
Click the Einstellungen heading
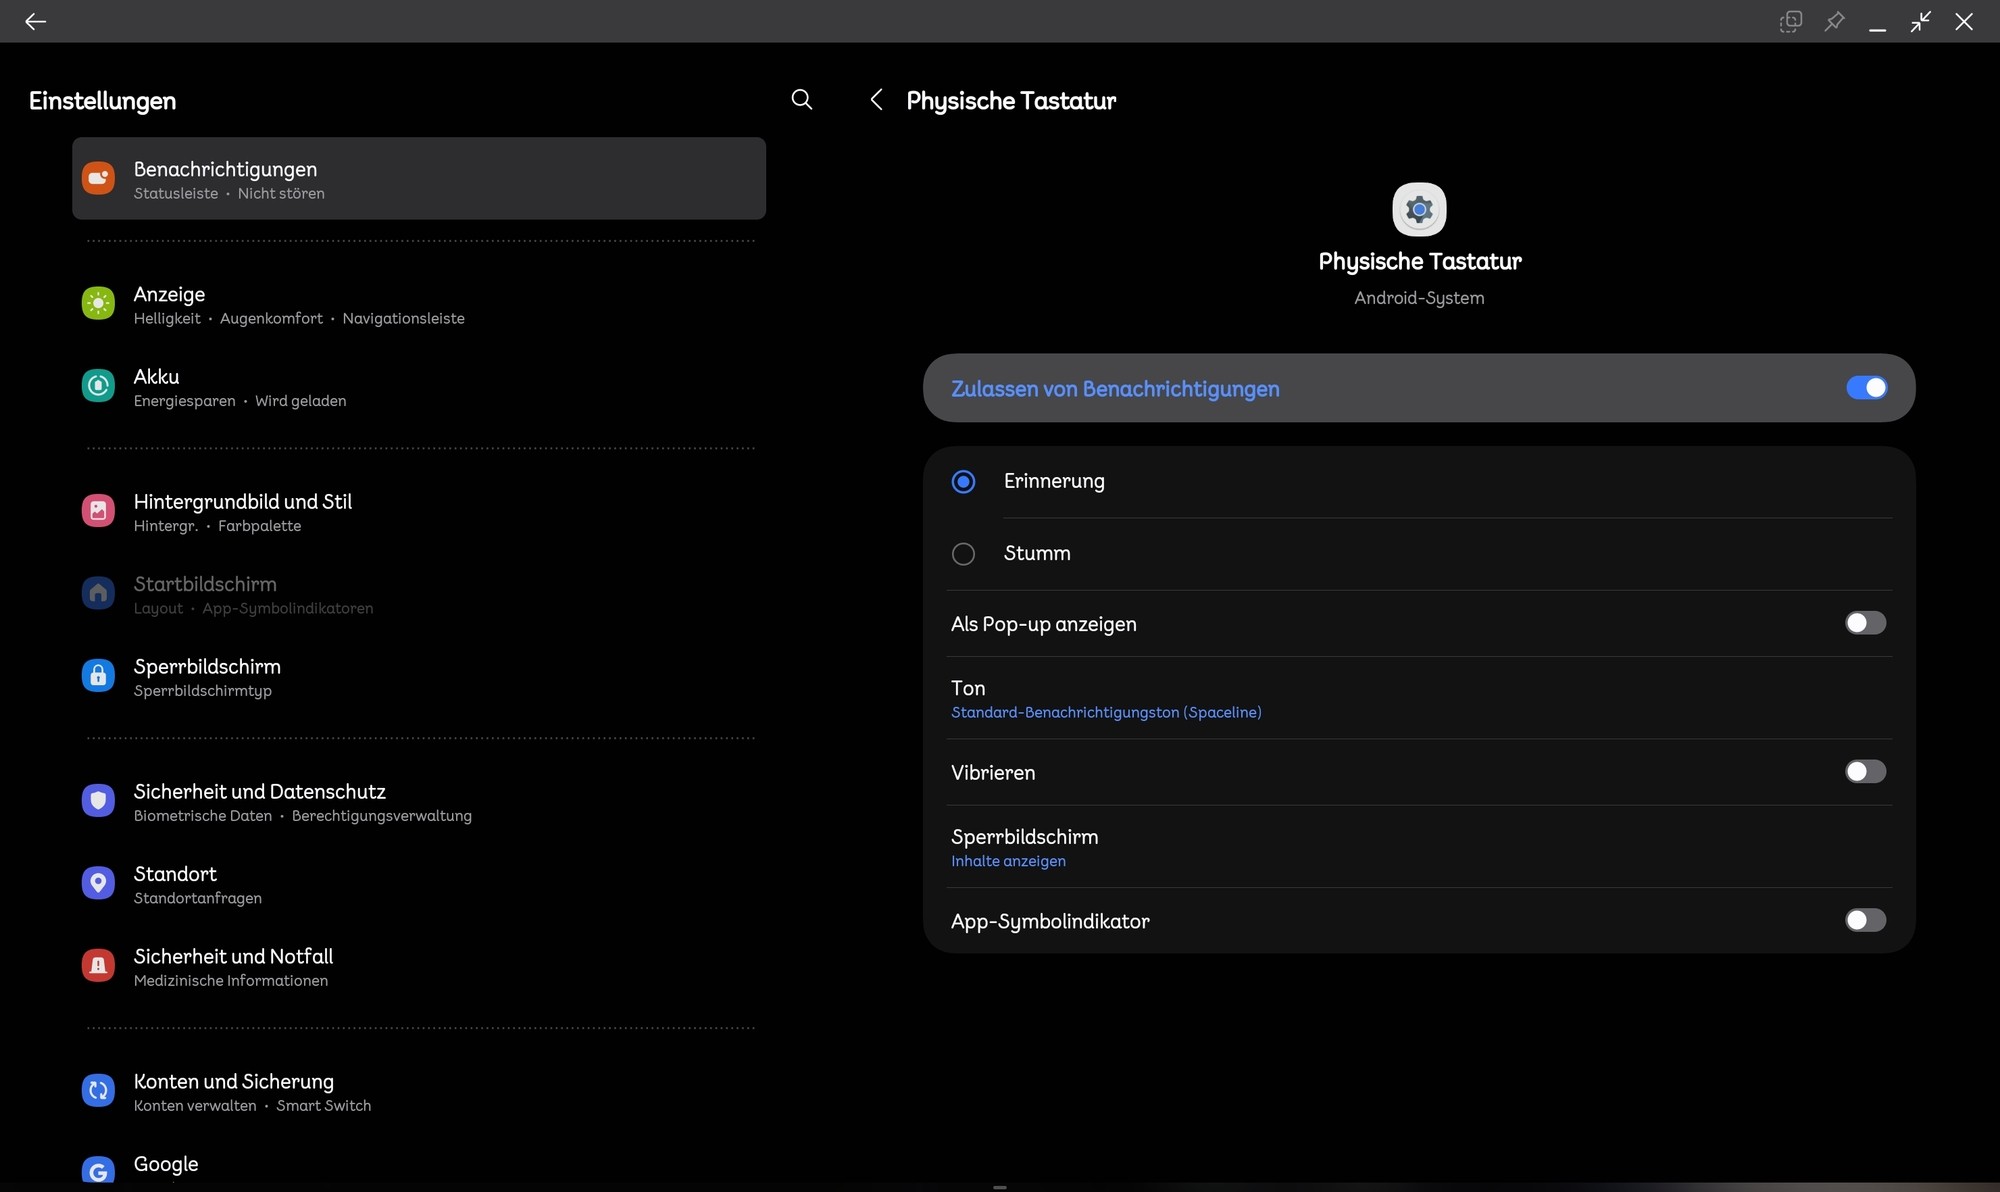click(102, 100)
